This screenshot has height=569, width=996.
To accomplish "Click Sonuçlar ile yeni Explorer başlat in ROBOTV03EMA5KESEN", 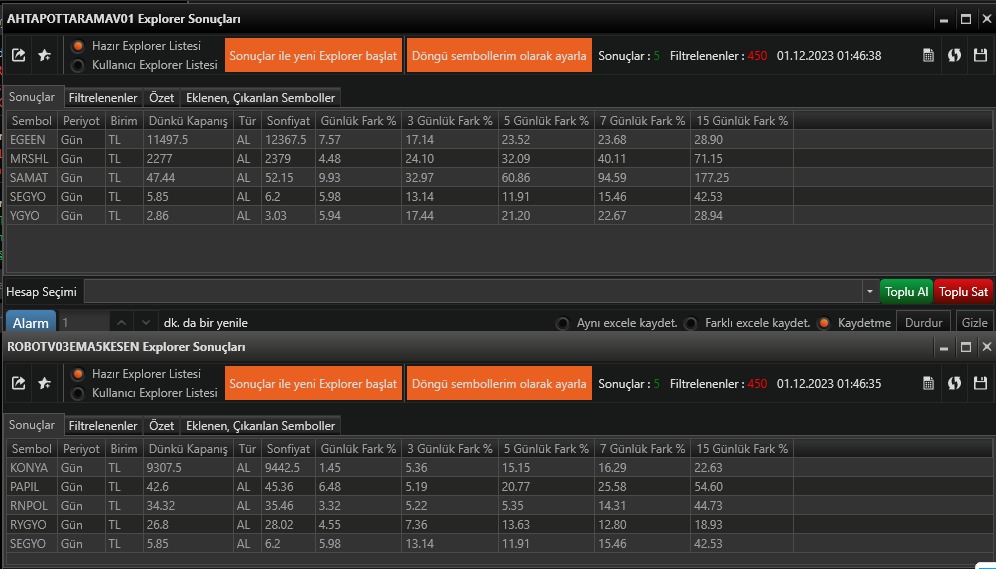I will point(313,383).
